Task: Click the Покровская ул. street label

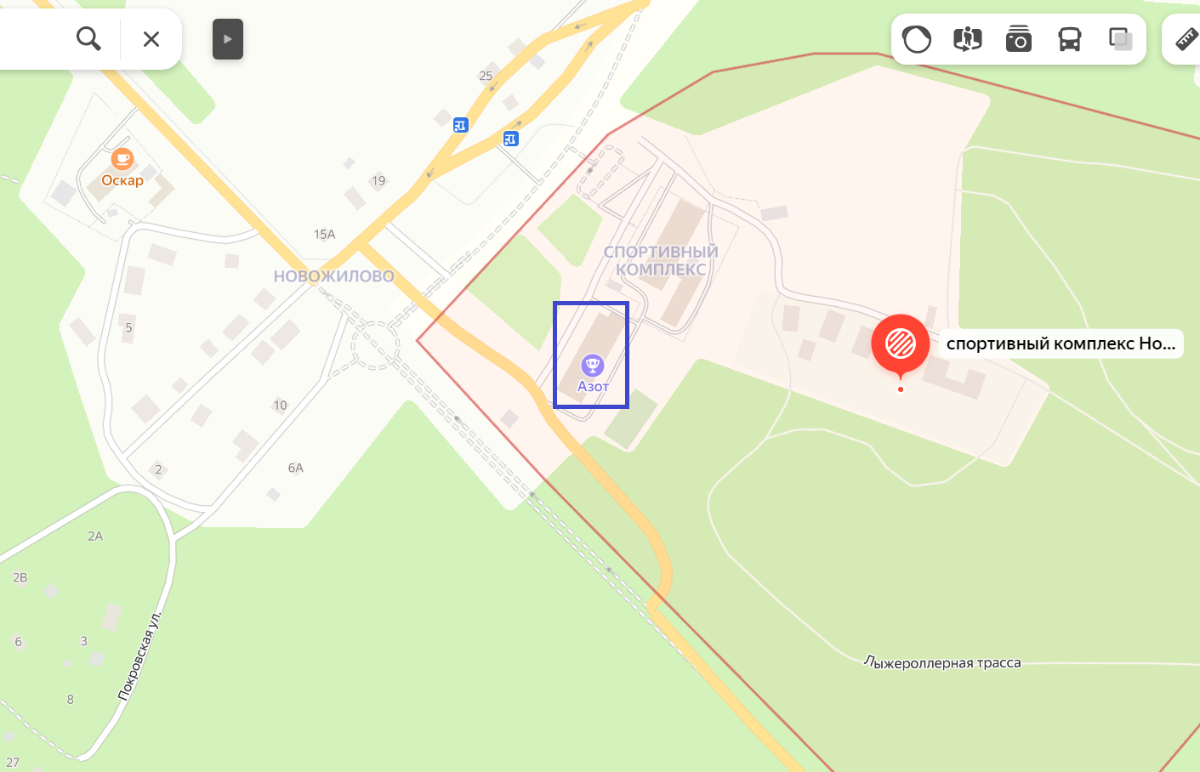Action: point(139,656)
